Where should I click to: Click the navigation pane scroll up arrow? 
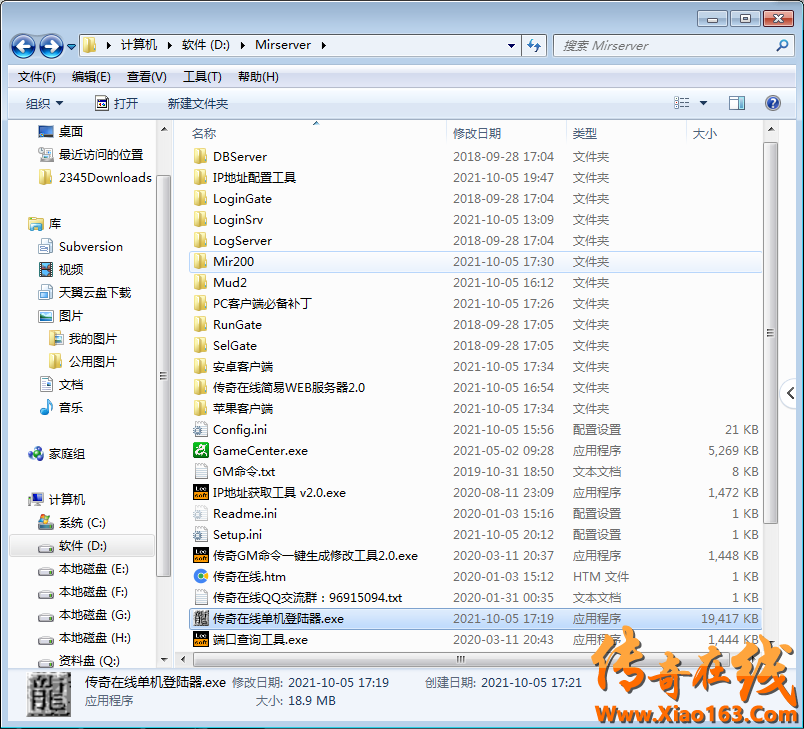point(164,130)
